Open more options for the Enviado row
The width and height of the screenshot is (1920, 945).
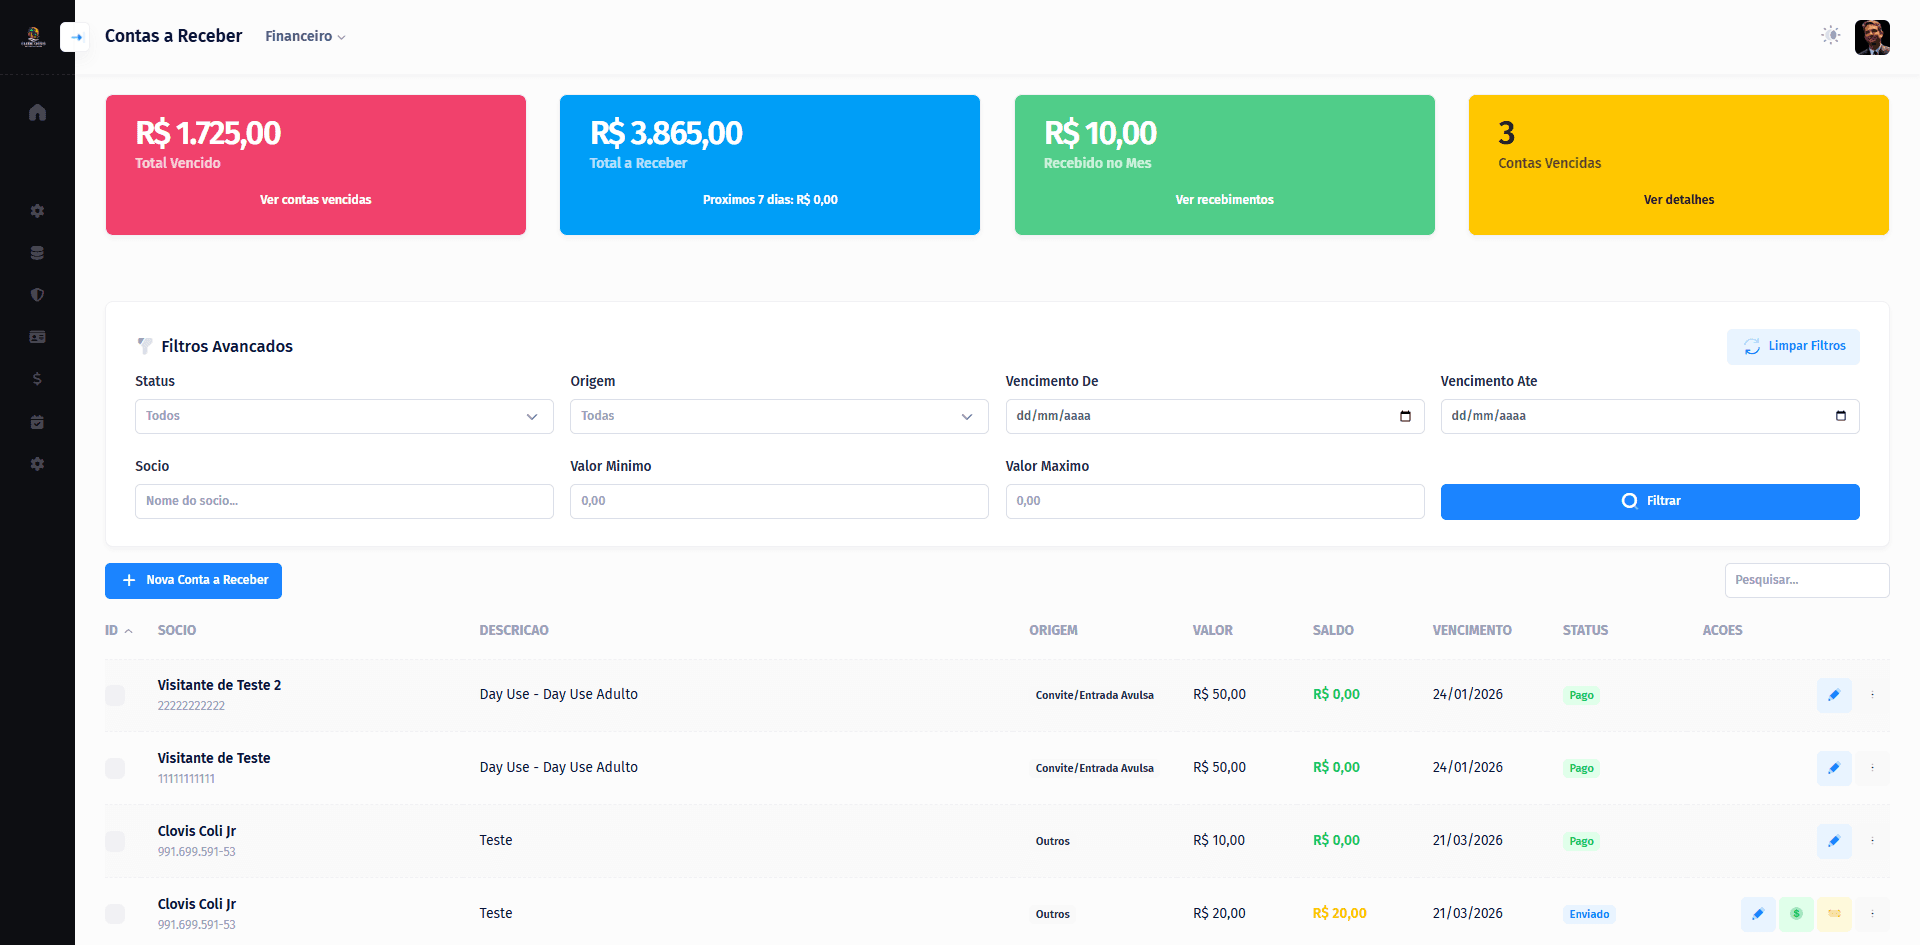1872,914
